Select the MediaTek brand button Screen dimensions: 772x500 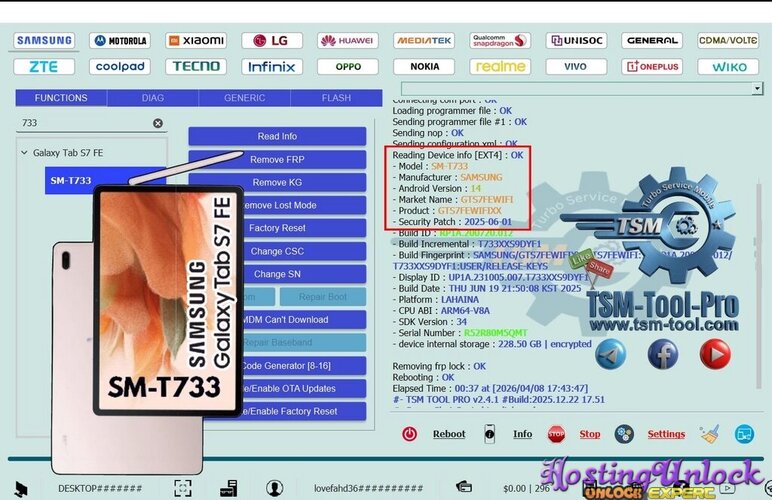pos(424,40)
